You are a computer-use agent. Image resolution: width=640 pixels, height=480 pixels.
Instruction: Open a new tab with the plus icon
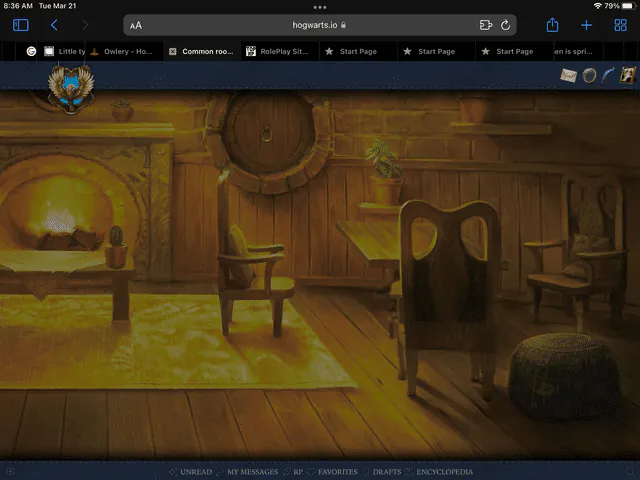coord(586,25)
